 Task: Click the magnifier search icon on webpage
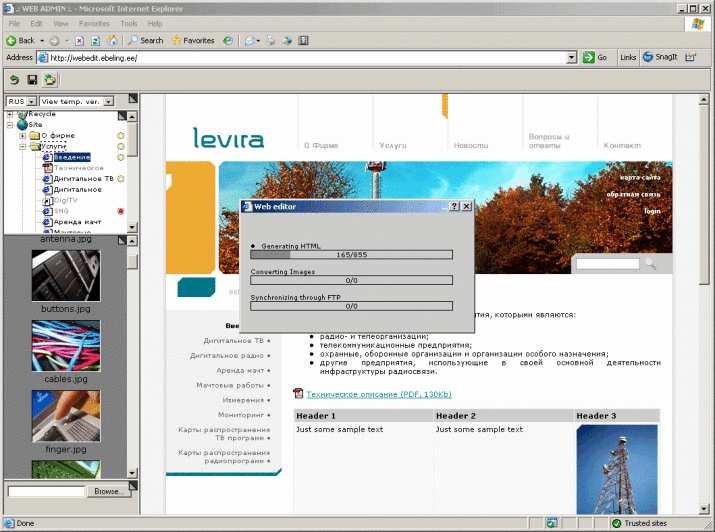coord(650,263)
